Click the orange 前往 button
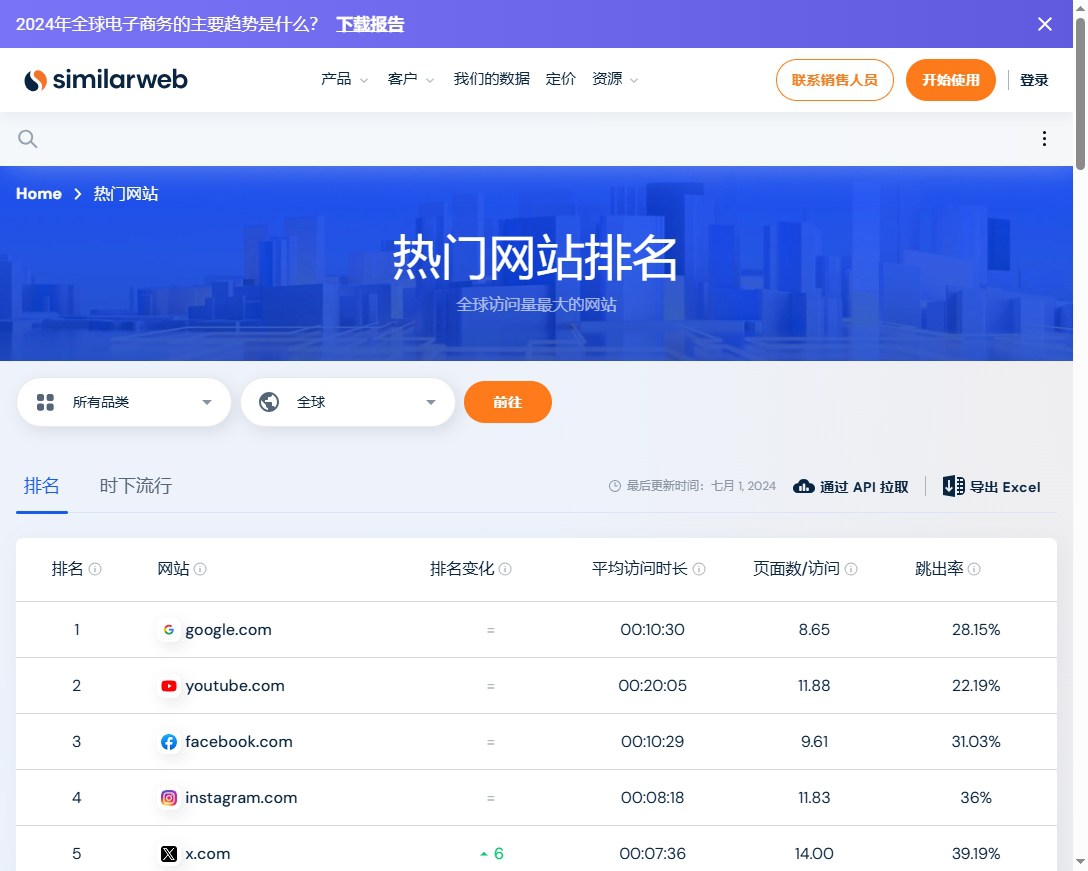Screen dimensions: 1088x871 pyautogui.click(x=507, y=402)
